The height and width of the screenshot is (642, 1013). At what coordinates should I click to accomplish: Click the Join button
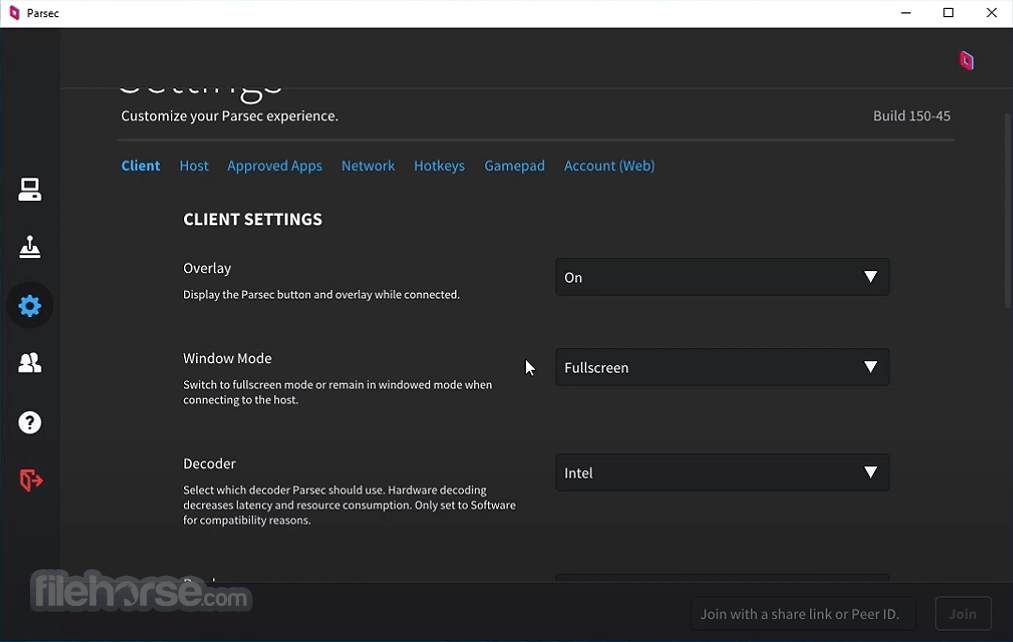click(x=963, y=614)
